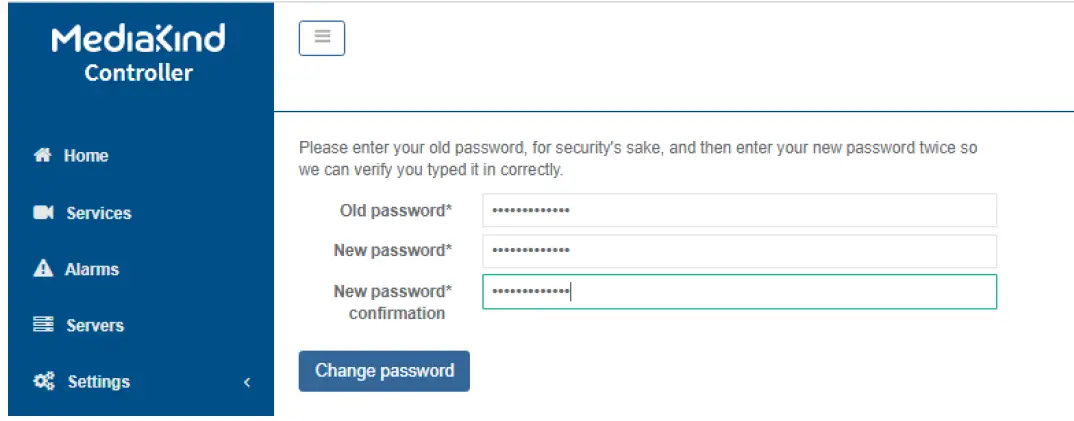This screenshot has height=421, width=1074.
Task: Select the Settings menu label
Action: [99, 382]
